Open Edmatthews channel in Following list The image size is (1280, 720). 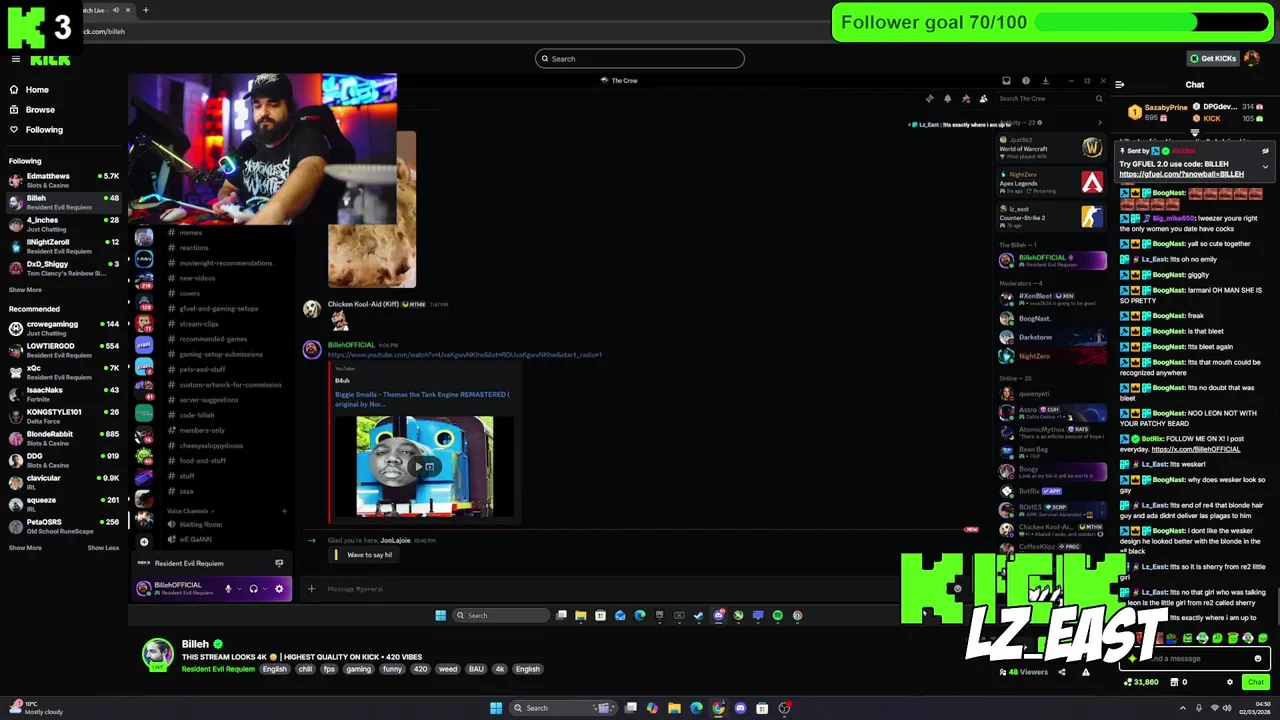point(62,180)
